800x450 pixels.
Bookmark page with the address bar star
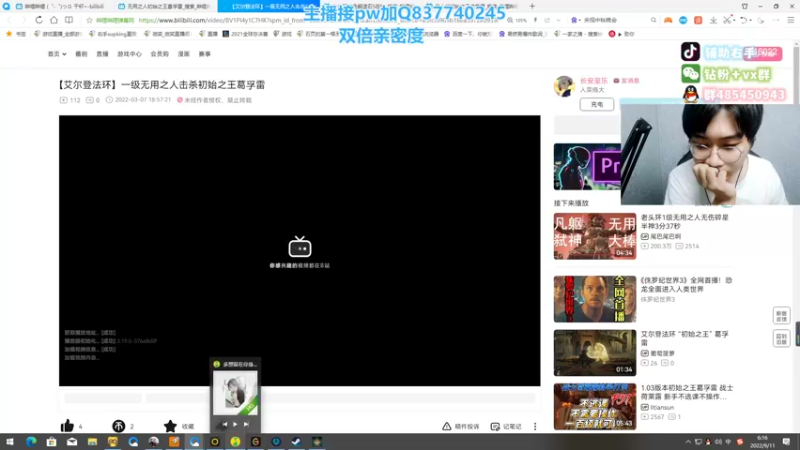pyautogui.click(x=89, y=20)
